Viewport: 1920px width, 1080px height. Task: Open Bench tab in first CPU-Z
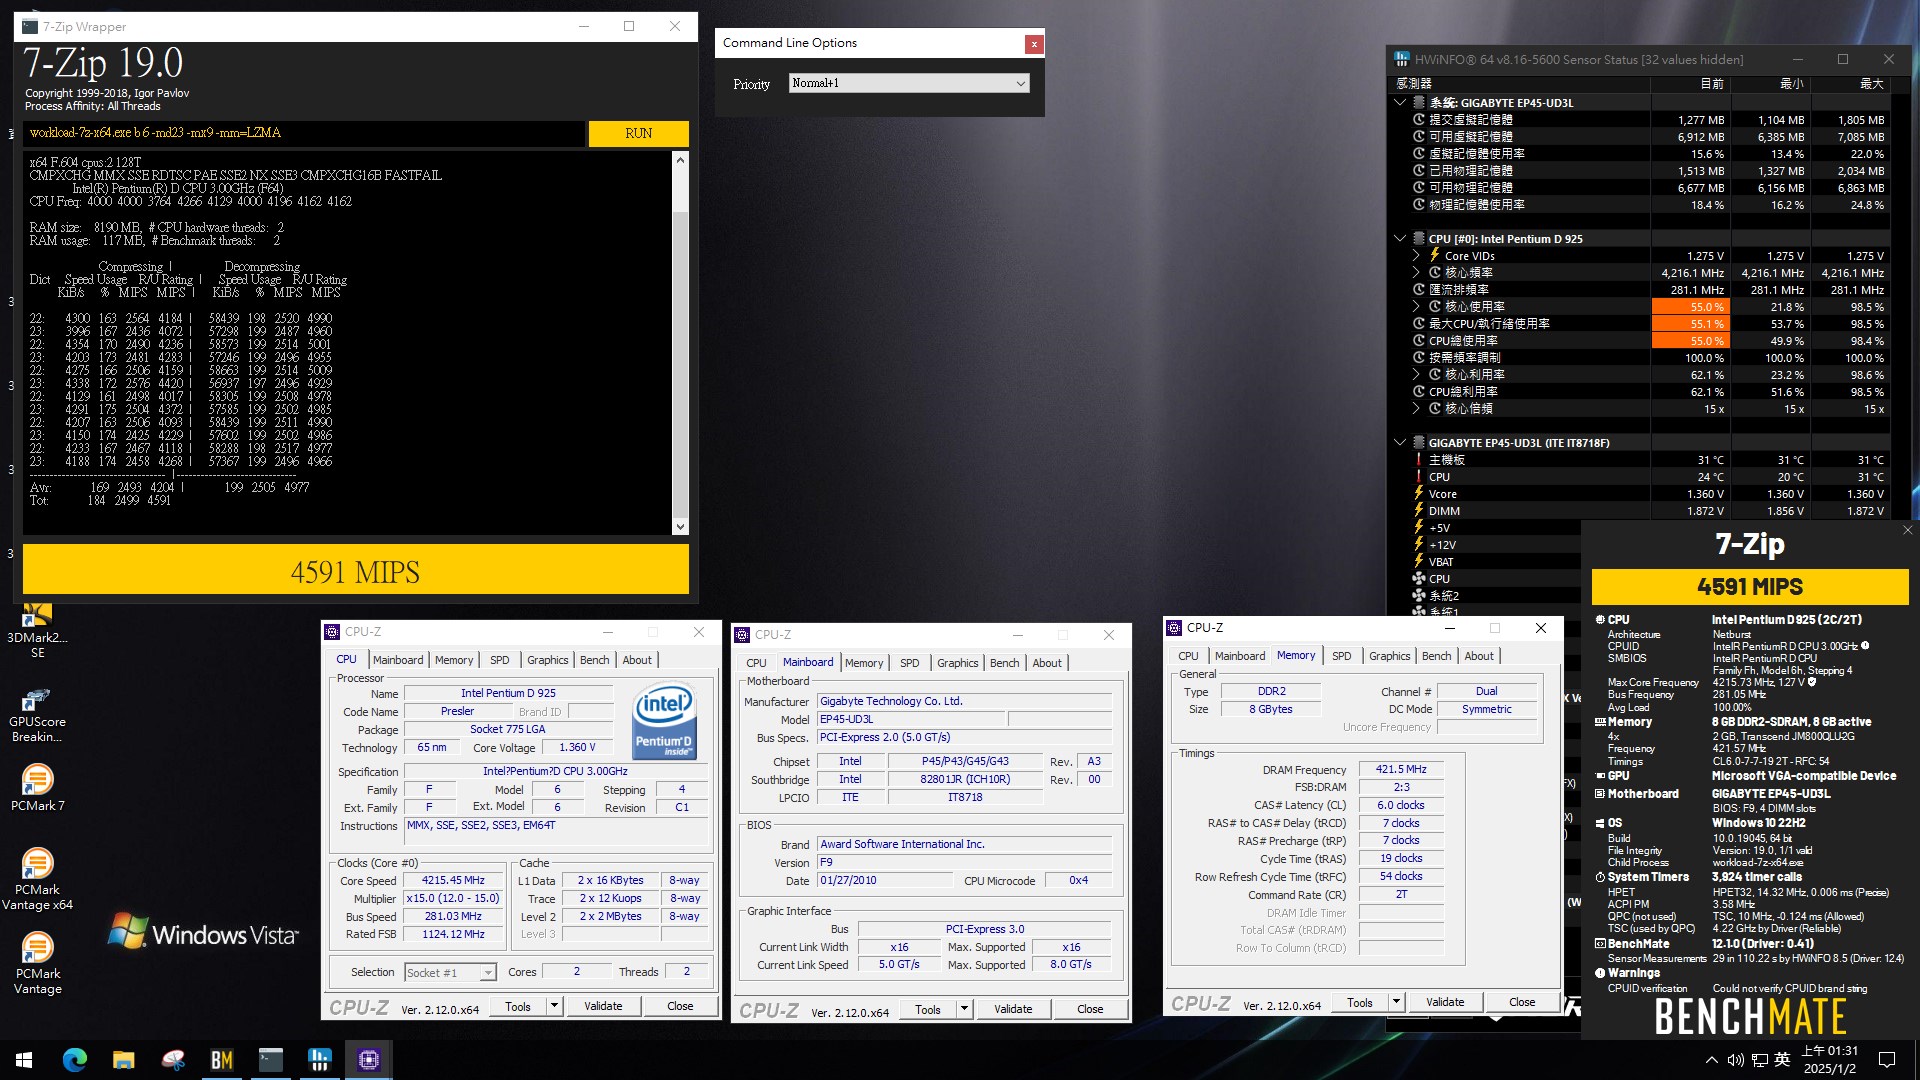pos(594,660)
